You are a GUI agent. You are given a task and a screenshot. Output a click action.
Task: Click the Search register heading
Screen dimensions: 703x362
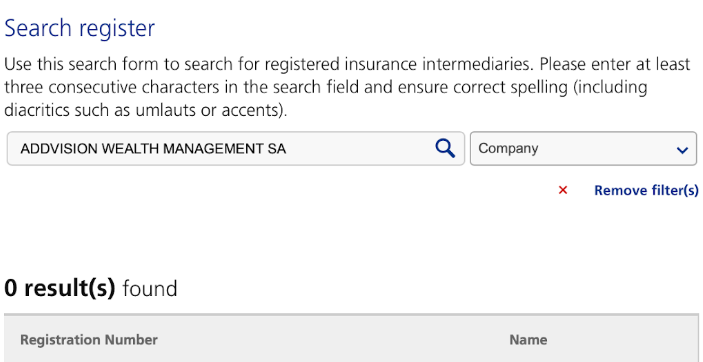(79, 28)
